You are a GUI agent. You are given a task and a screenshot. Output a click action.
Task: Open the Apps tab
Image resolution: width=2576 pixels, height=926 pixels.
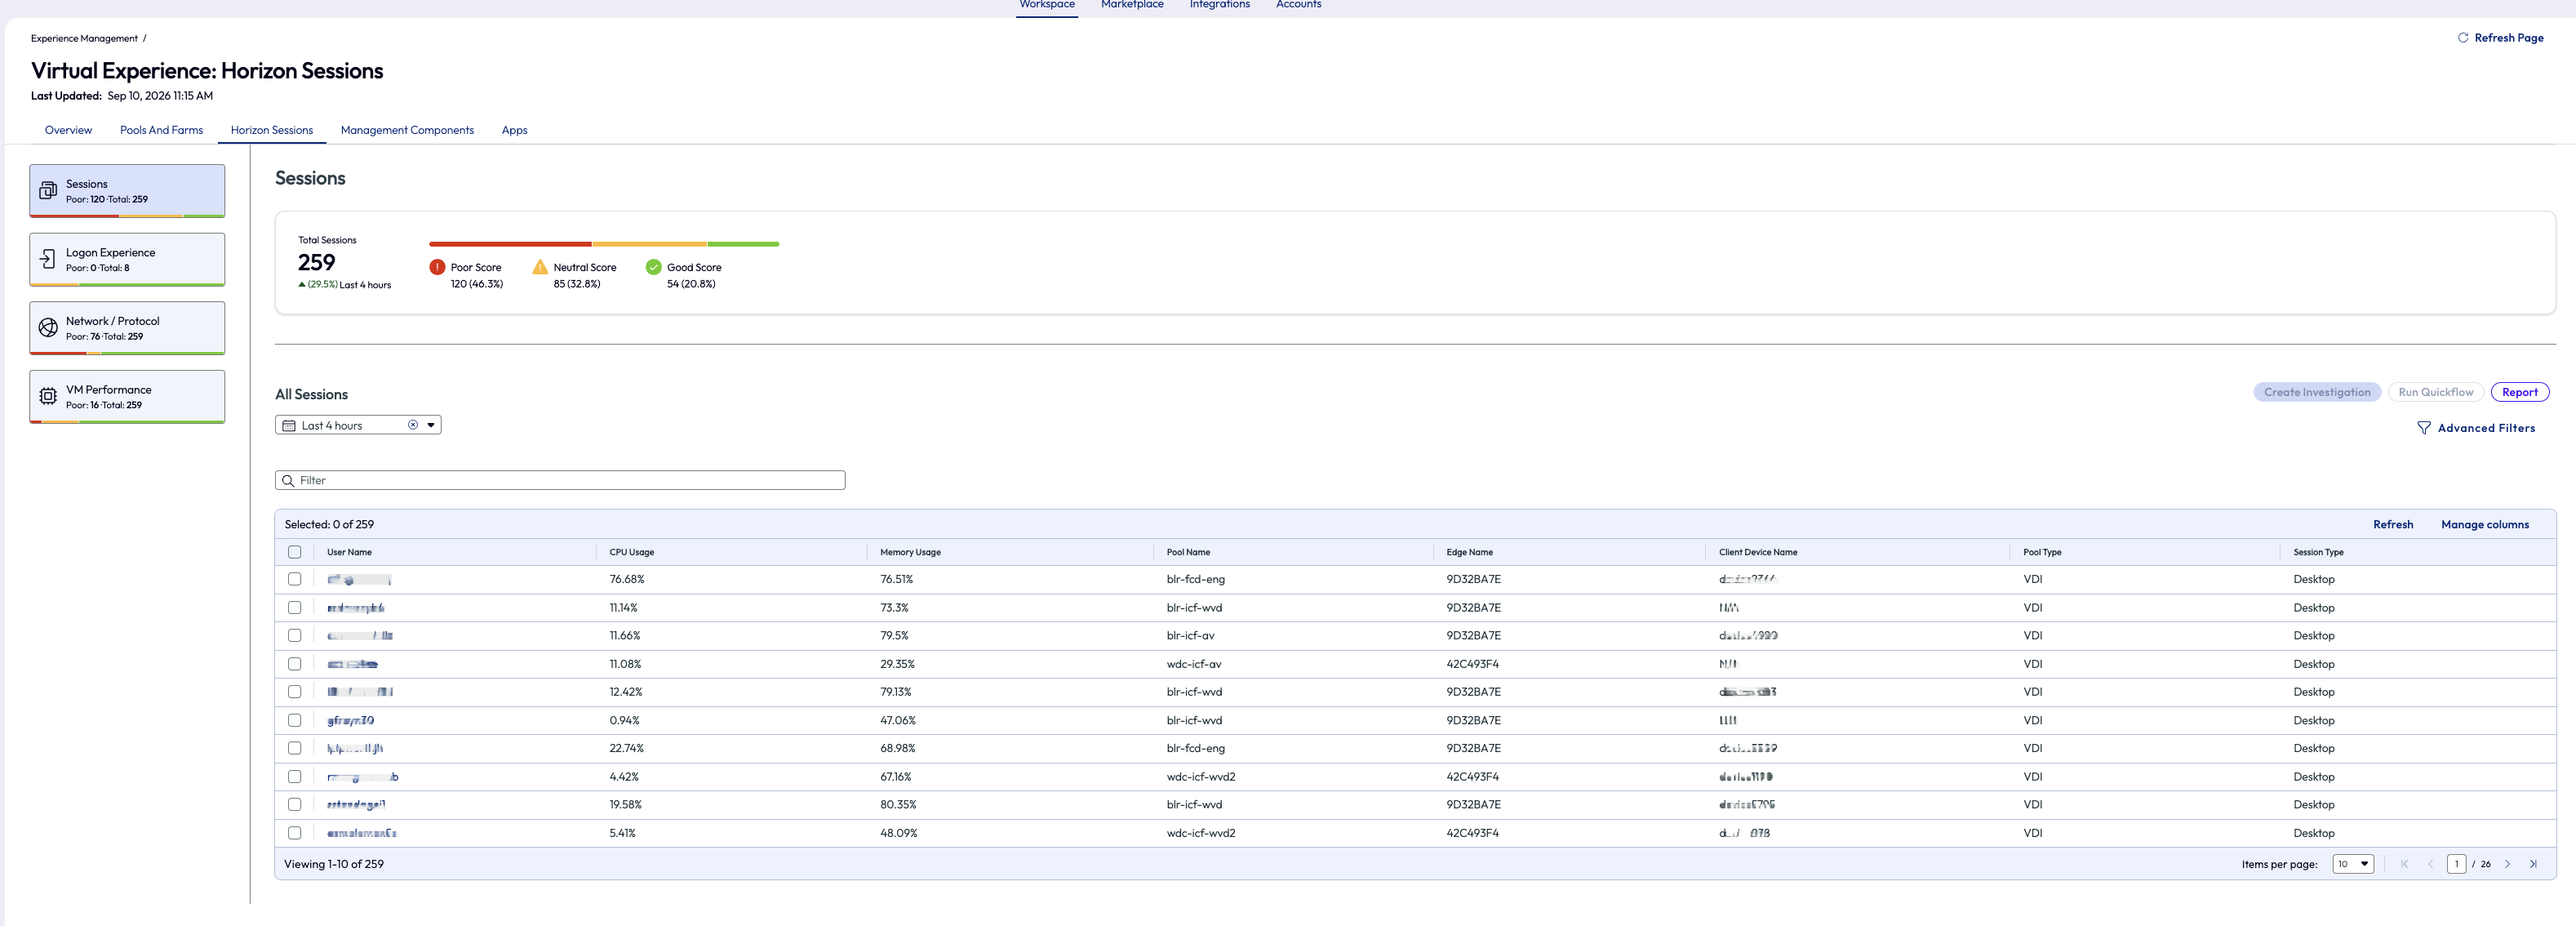(514, 130)
